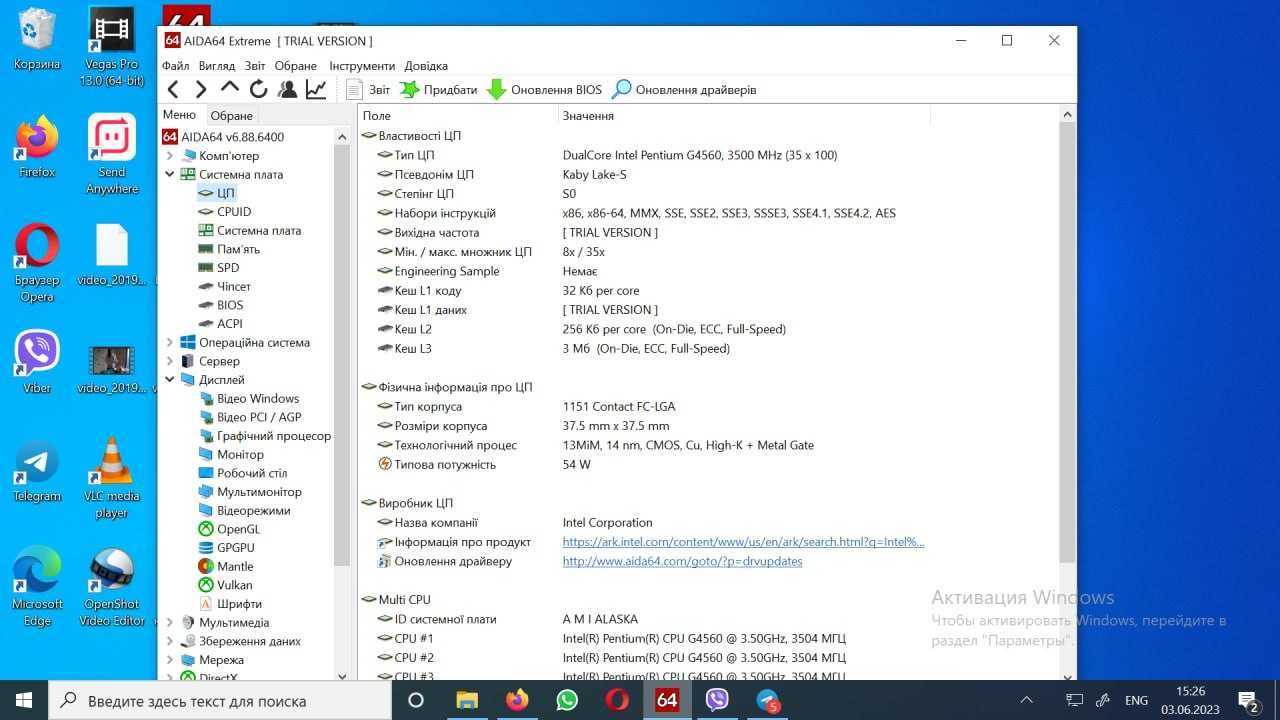This screenshot has height=720, width=1280.
Task: Open the Довідка menu
Action: [426, 66]
